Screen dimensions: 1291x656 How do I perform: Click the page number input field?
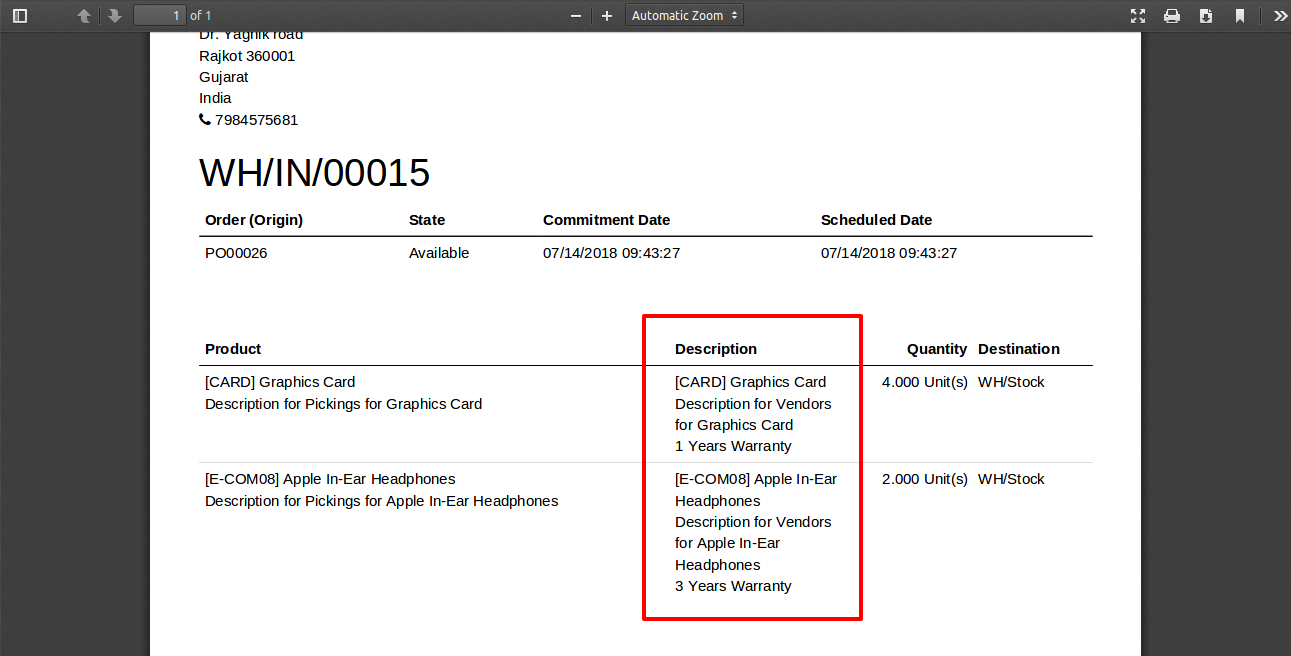pos(160,15)
